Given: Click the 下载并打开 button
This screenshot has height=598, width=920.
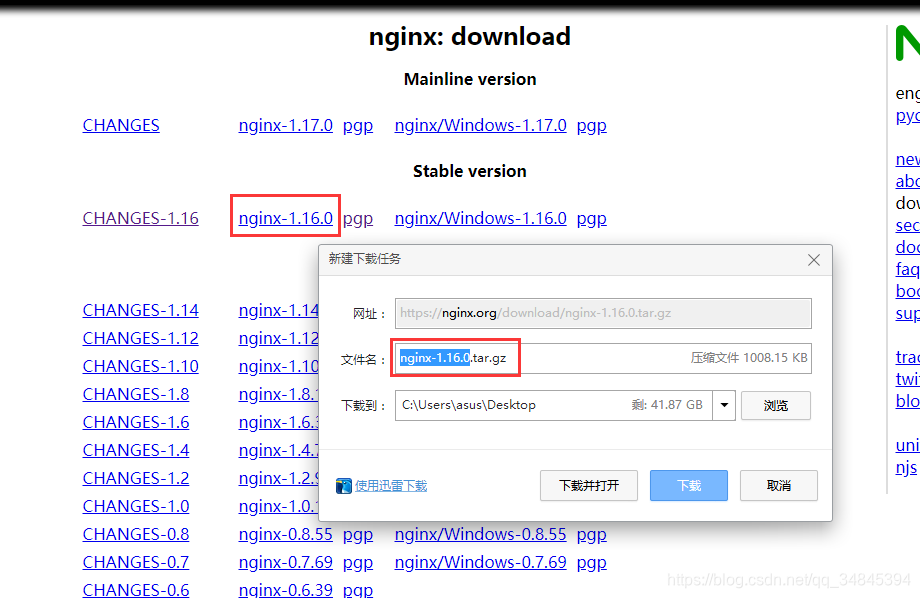Looking at the screenshot, I should point(588,485).
